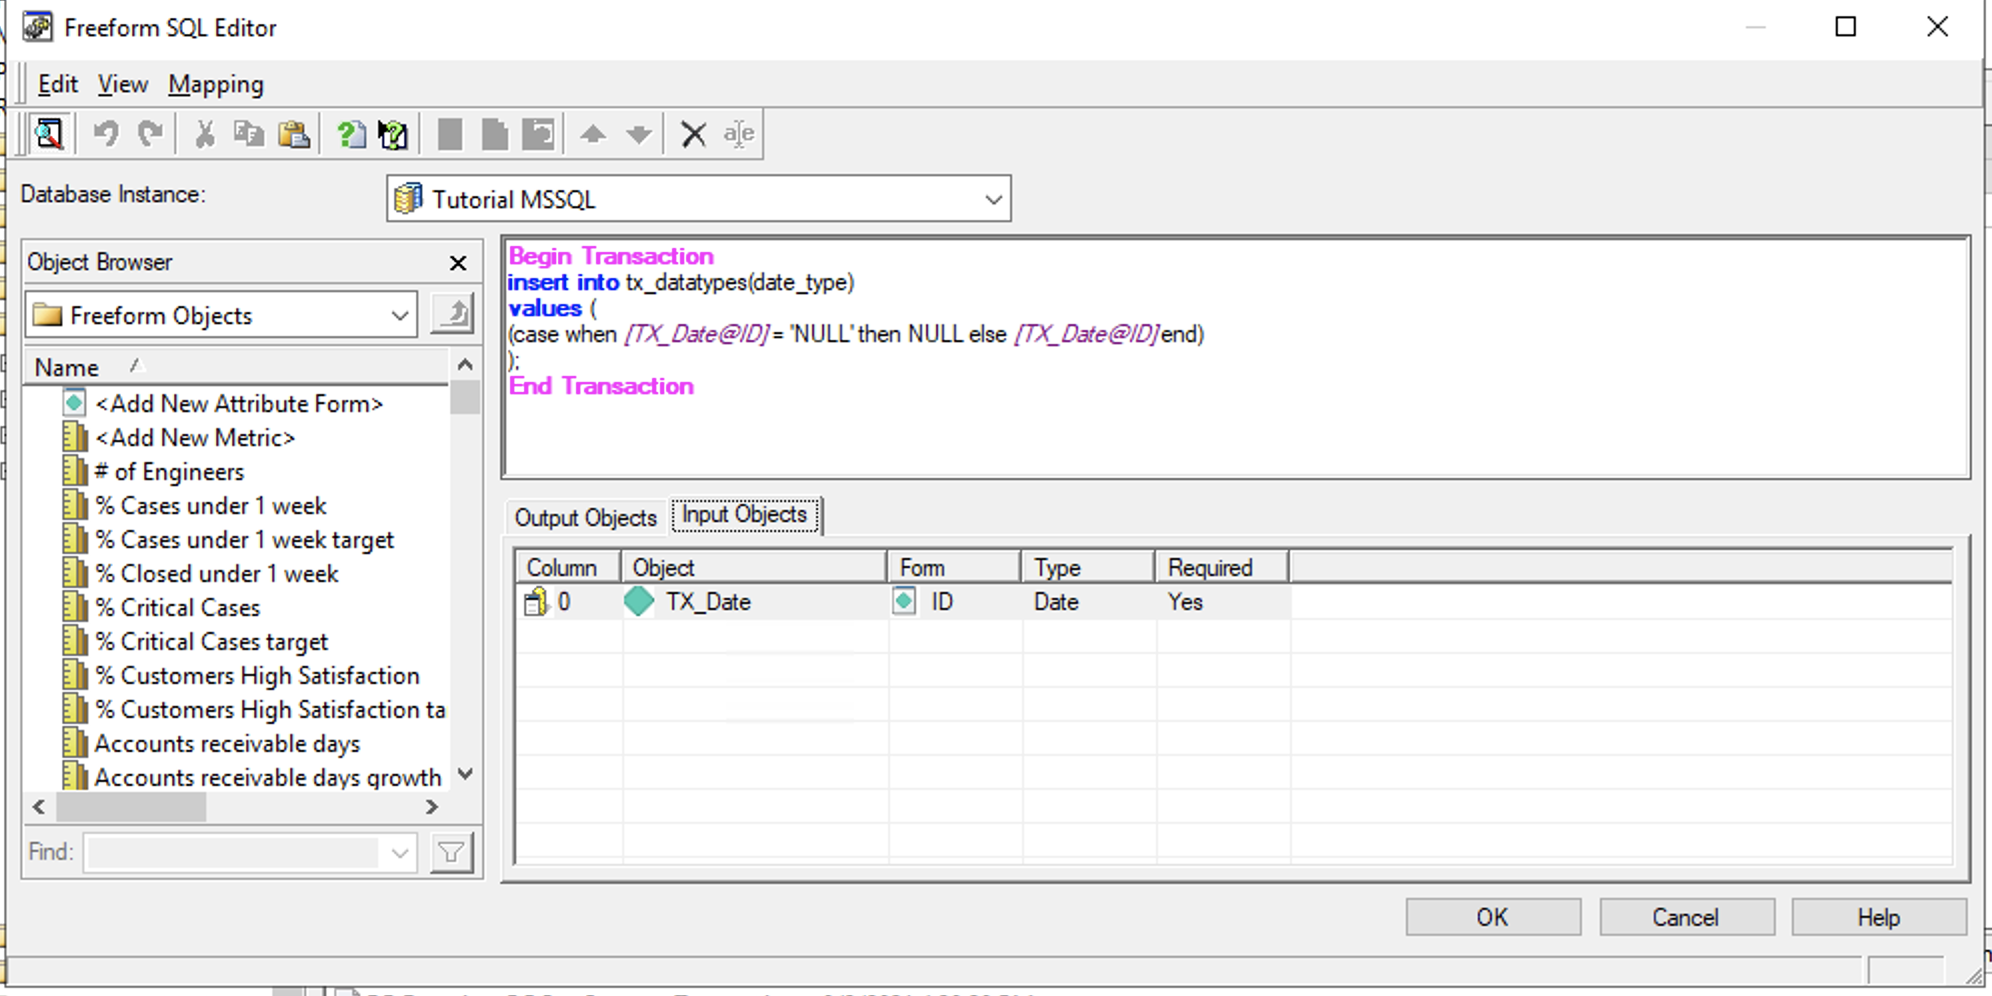Click the OK button
1992x996 pixels.
1492,916
